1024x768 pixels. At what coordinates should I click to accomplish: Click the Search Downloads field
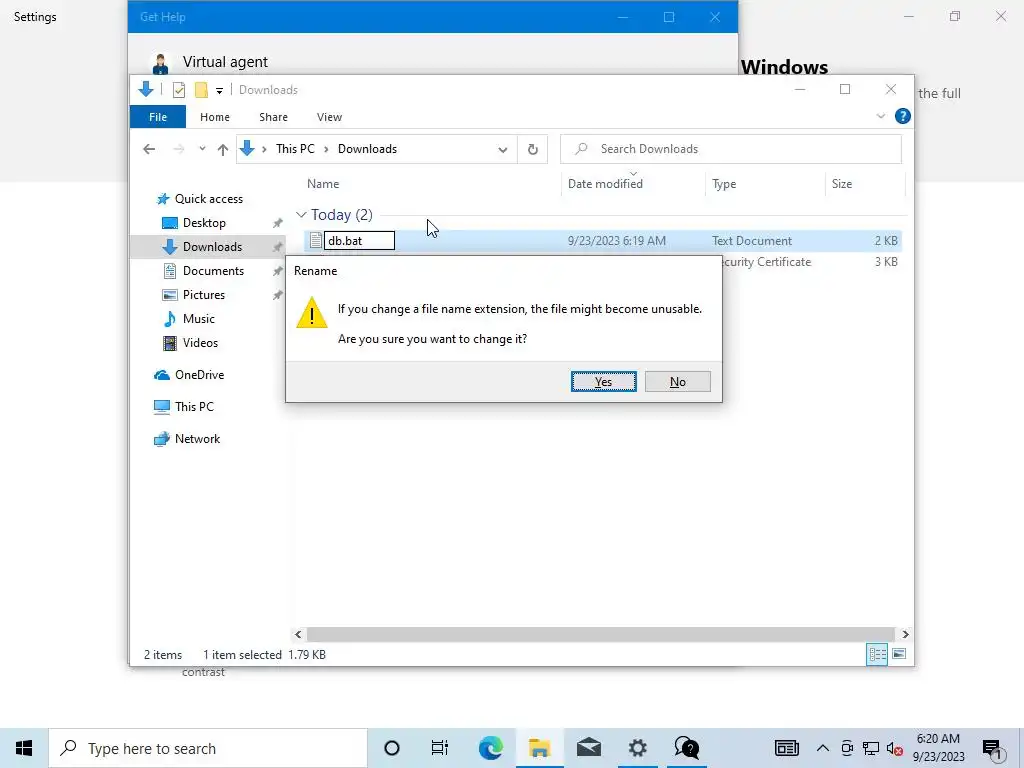tap(731, 149)
